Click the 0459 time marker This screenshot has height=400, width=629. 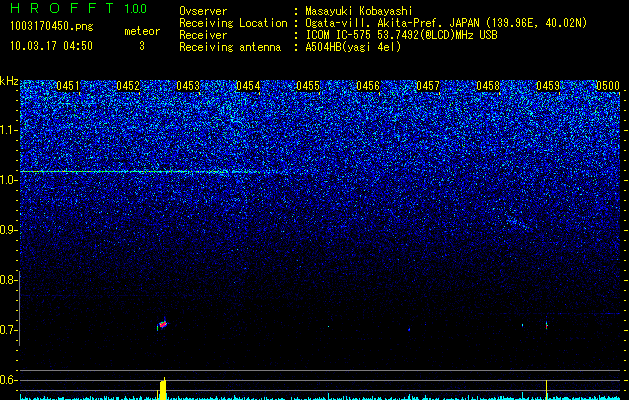click(x=548, y=86)
